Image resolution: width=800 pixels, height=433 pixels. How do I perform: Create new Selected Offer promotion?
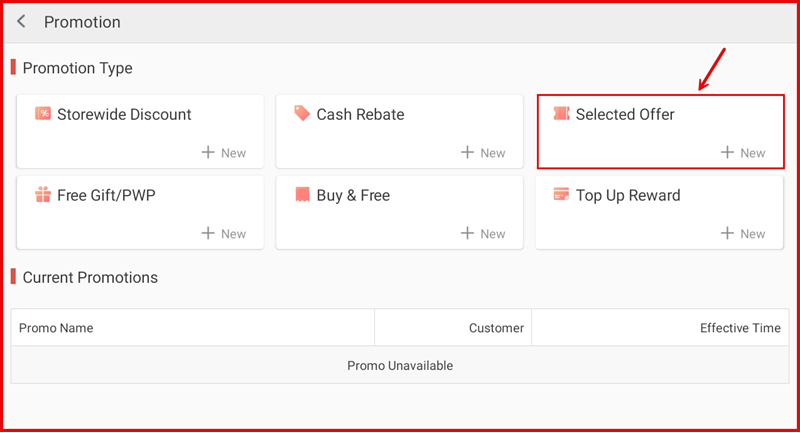click(743, 153)
